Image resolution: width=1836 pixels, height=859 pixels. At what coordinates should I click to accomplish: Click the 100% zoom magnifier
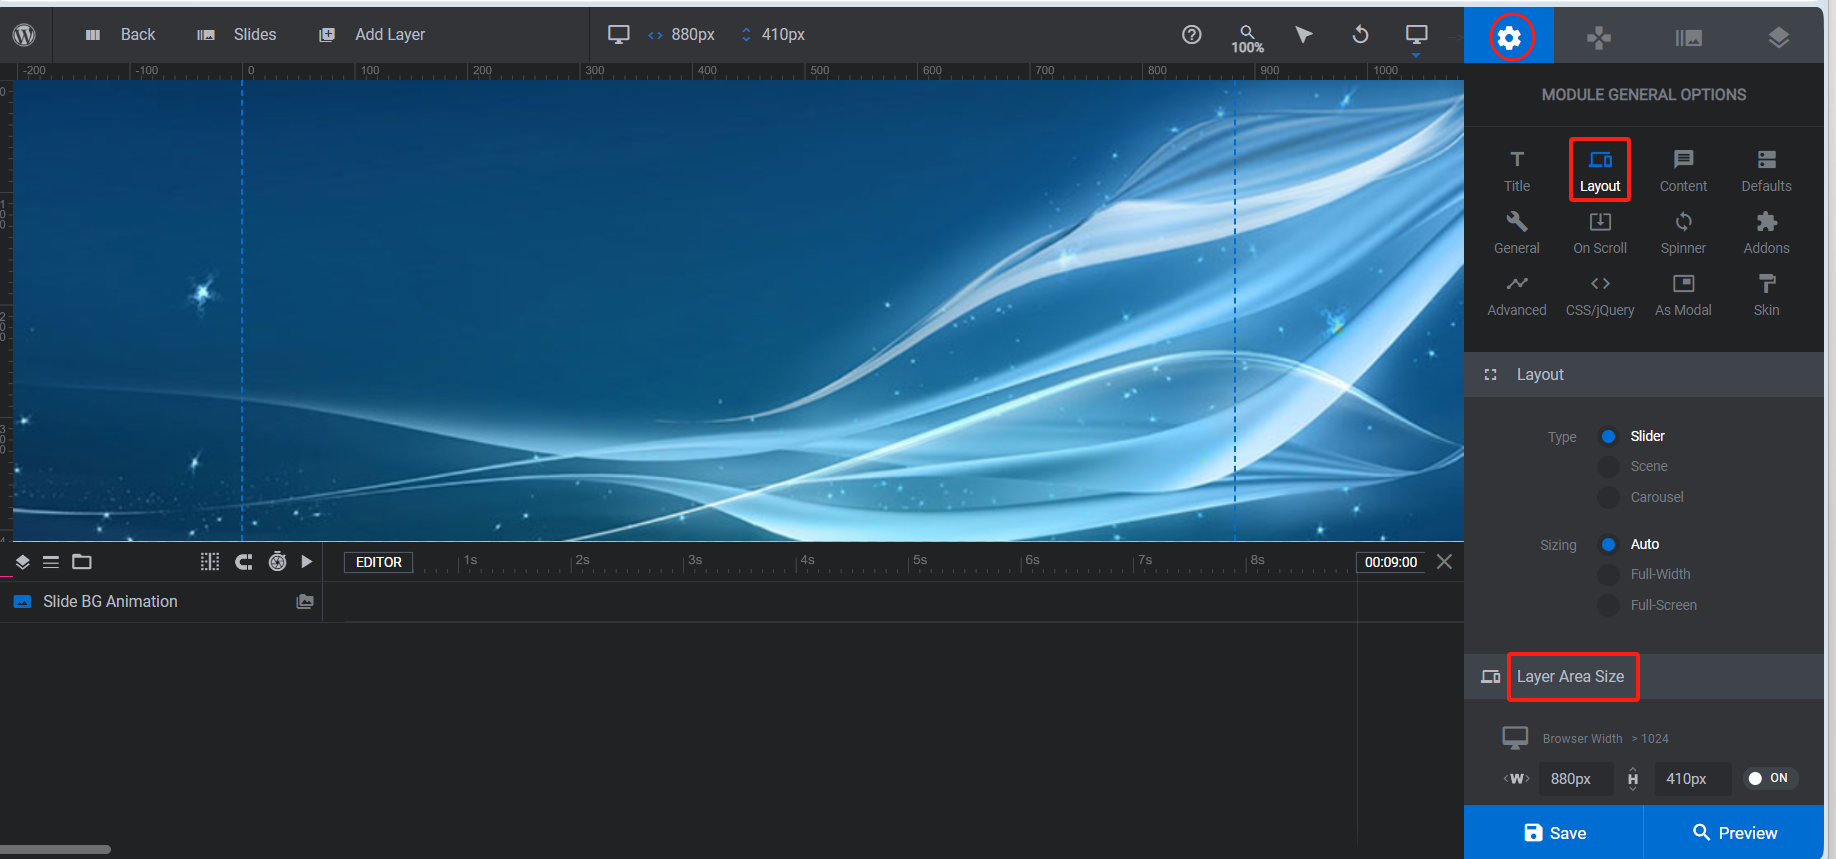1247,39
